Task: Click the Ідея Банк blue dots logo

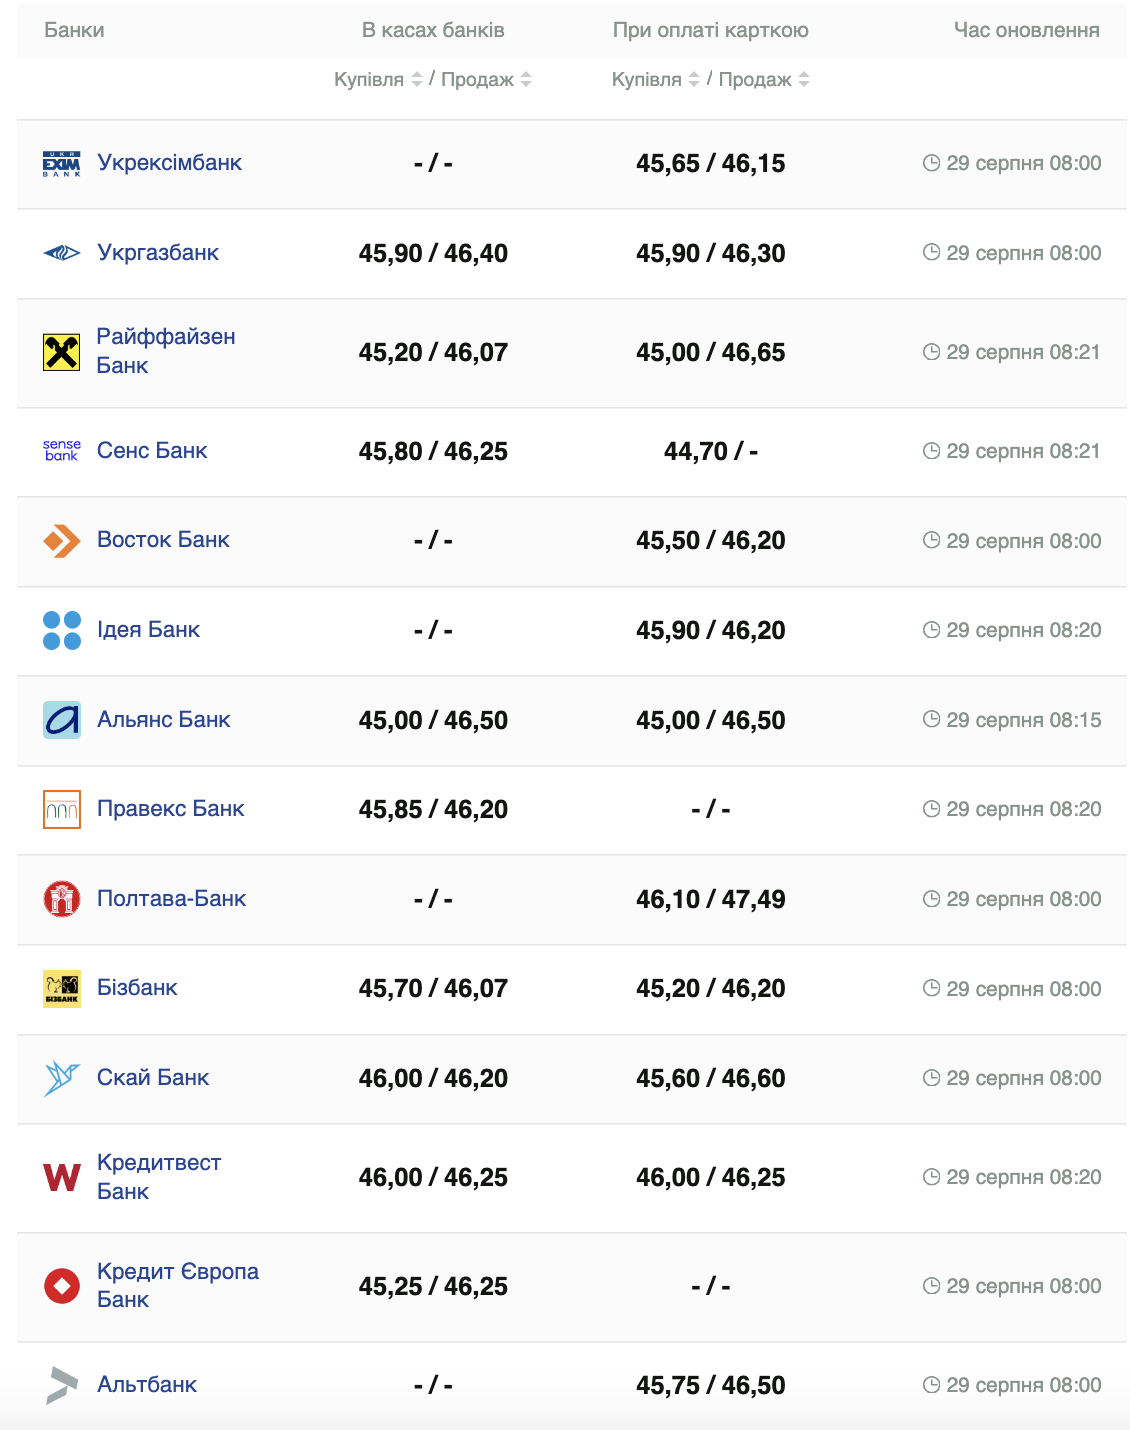Action: 62,630
